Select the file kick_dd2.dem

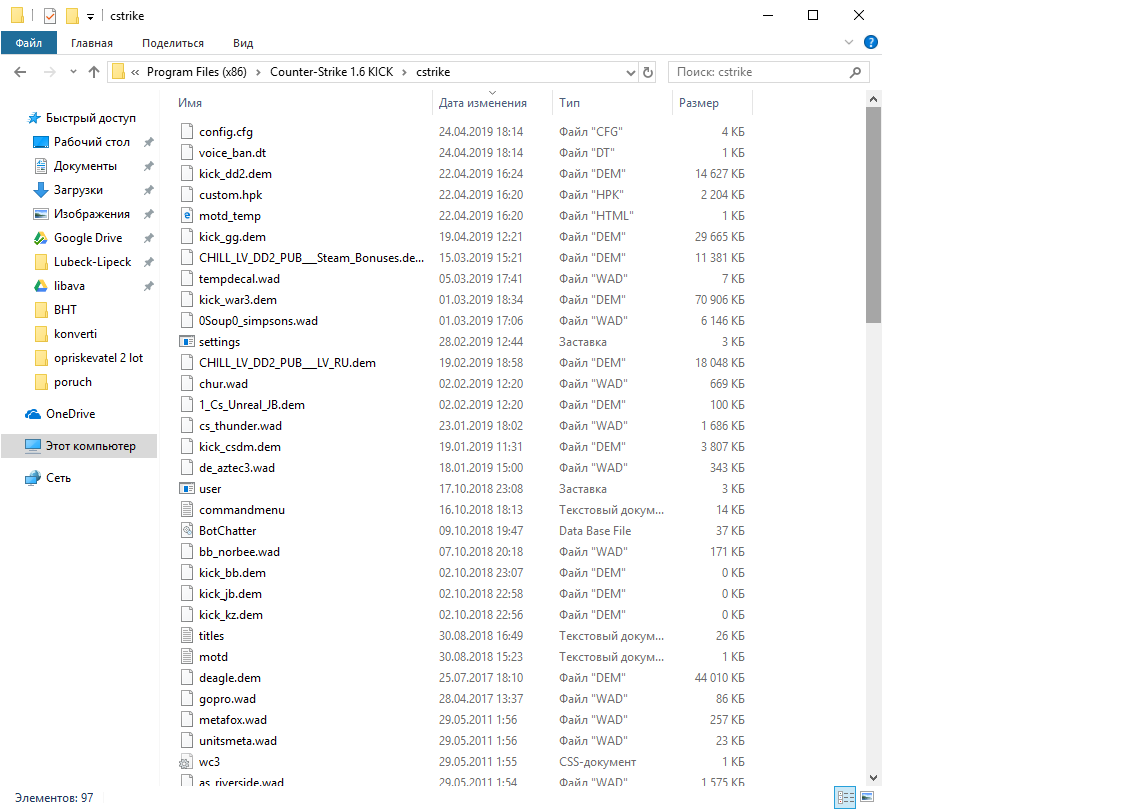click(x=235, y=173)
